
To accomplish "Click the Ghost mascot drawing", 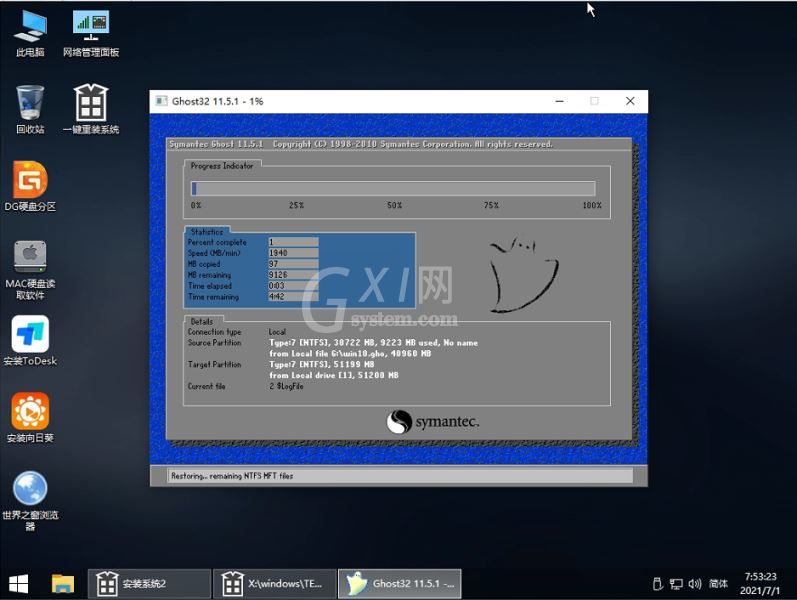I will tap(523, 274).
